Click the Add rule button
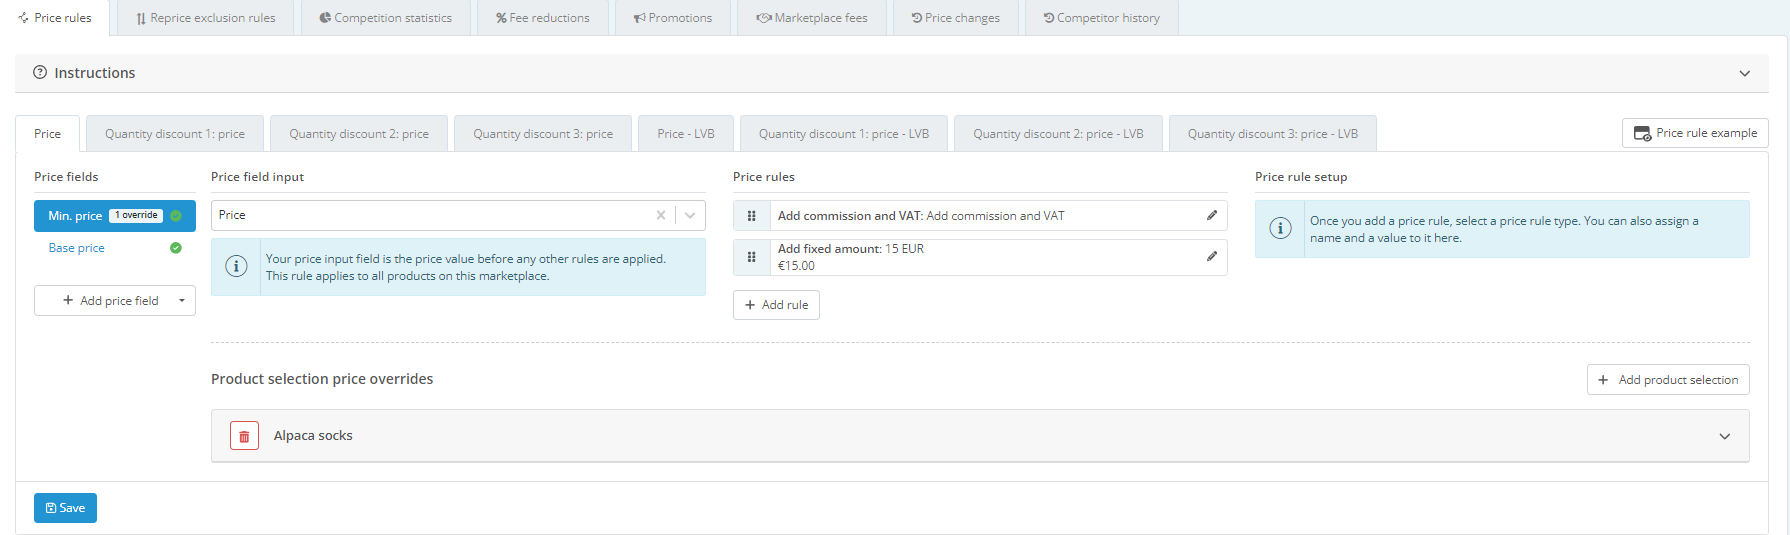The width and height of the screenshot is (1790, 535). pos(776,305)
